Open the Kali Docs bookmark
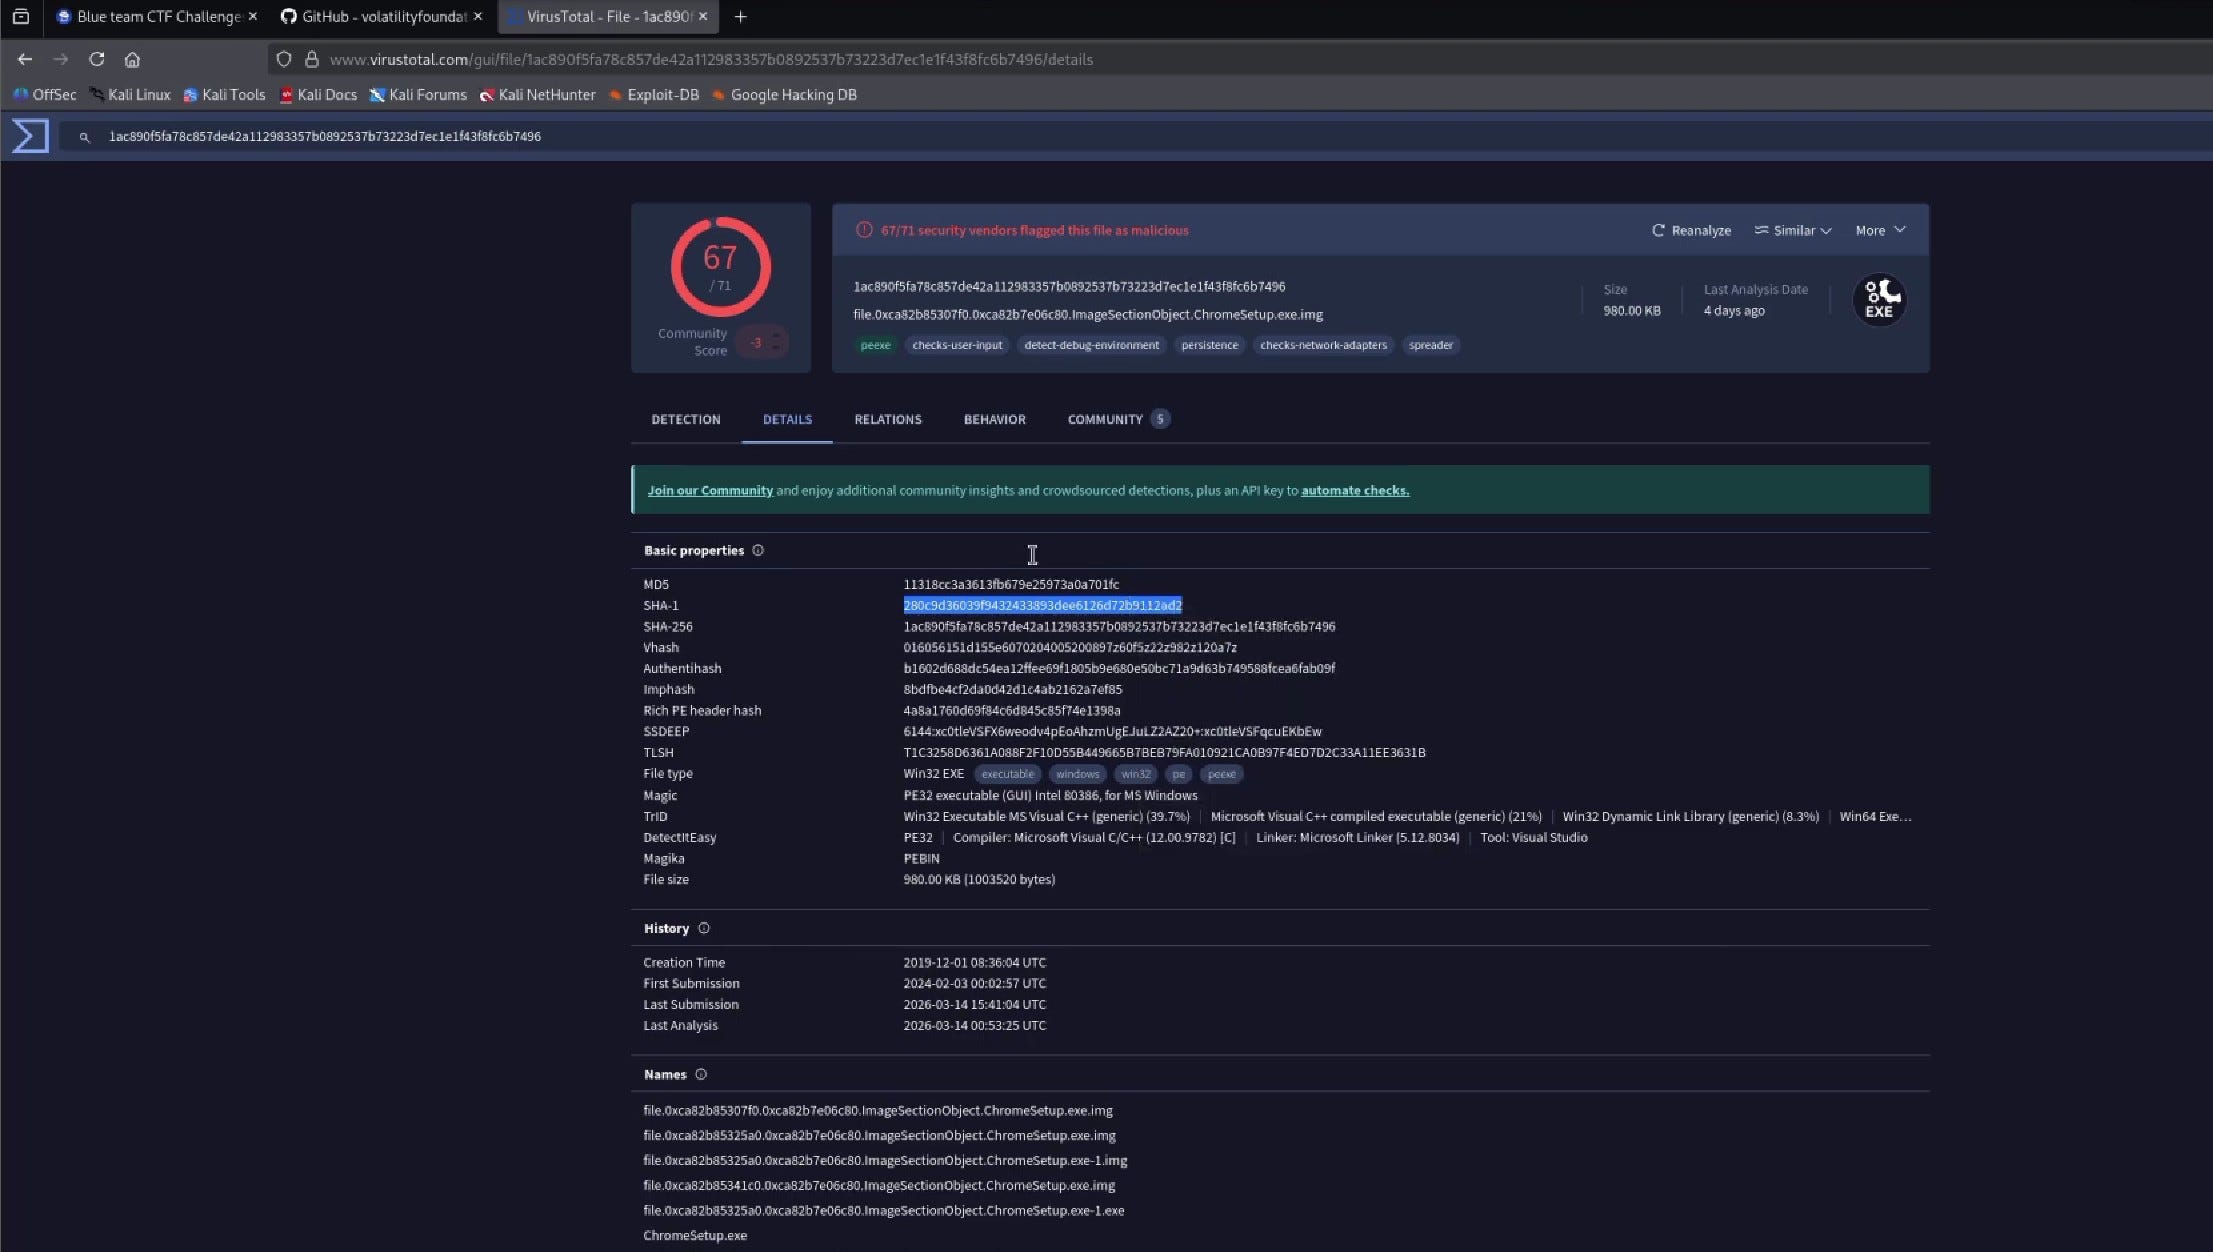Viewport: 2213px width, 1252px height. click(318, 95)
